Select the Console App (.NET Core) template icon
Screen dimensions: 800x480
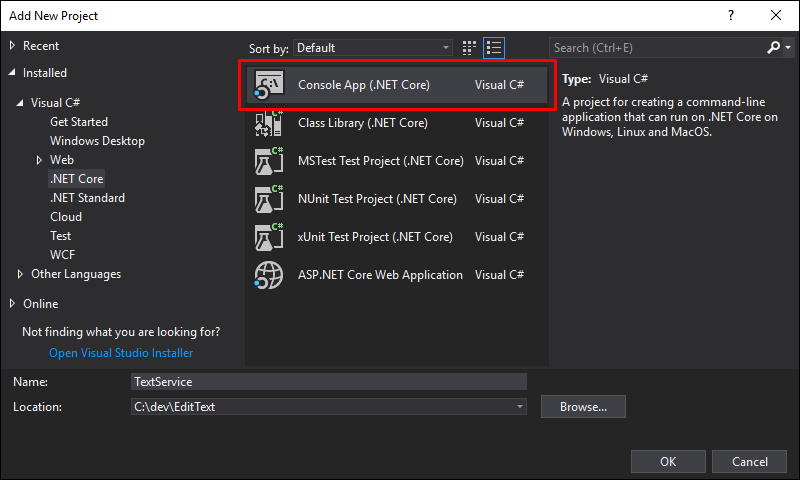(269, 85)
